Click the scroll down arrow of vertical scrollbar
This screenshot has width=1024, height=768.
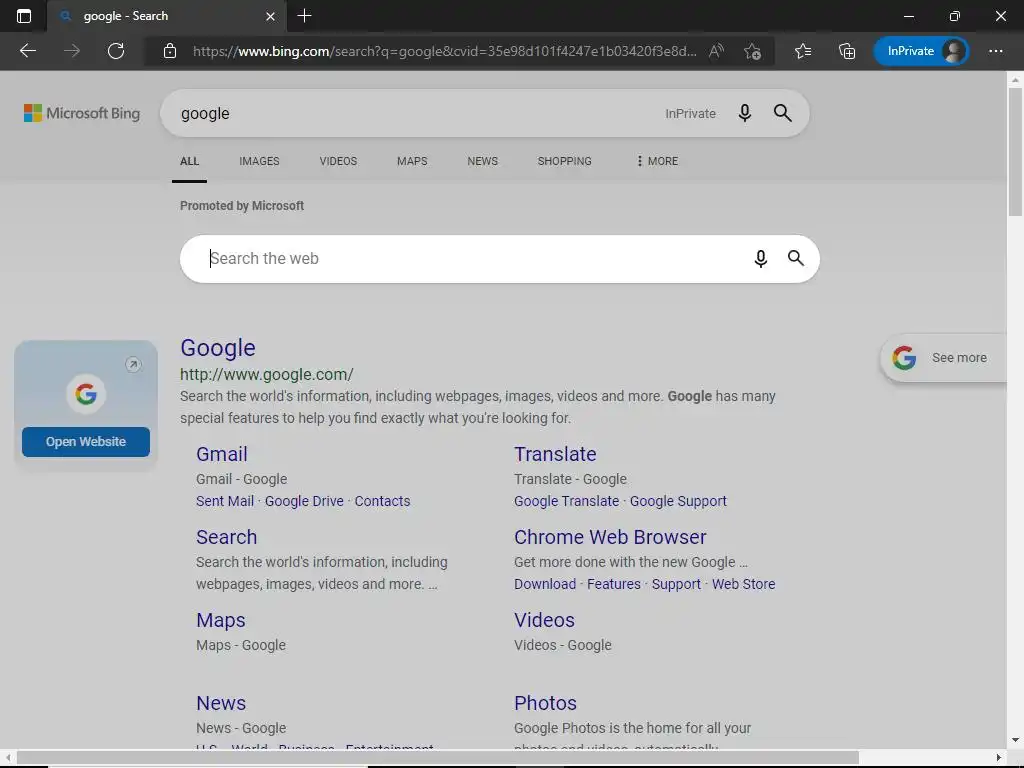(x=1015, y=741)
